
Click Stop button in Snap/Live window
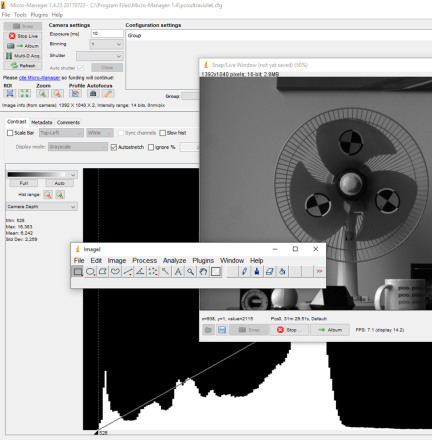[x=289, y=330]
